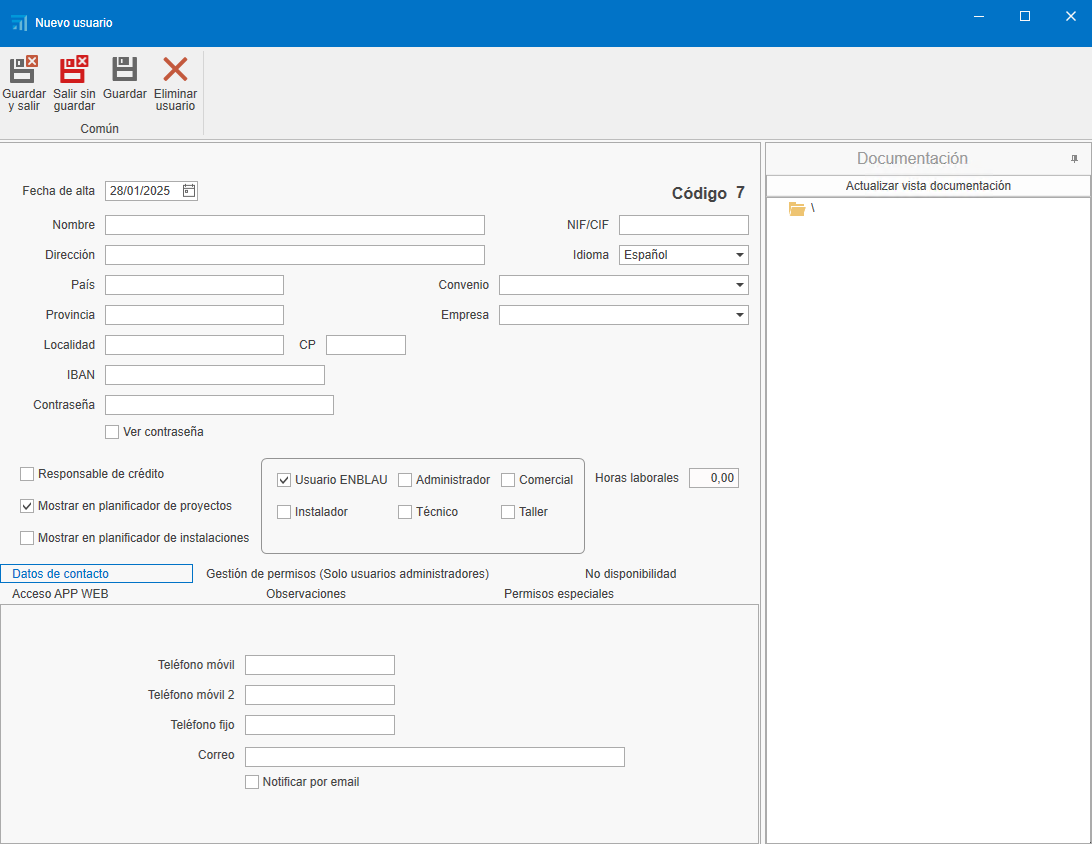The height and width of the screenshot is (844, 1092).
Task: Enable Notificar por email checkbox
Action: [252, 782]
